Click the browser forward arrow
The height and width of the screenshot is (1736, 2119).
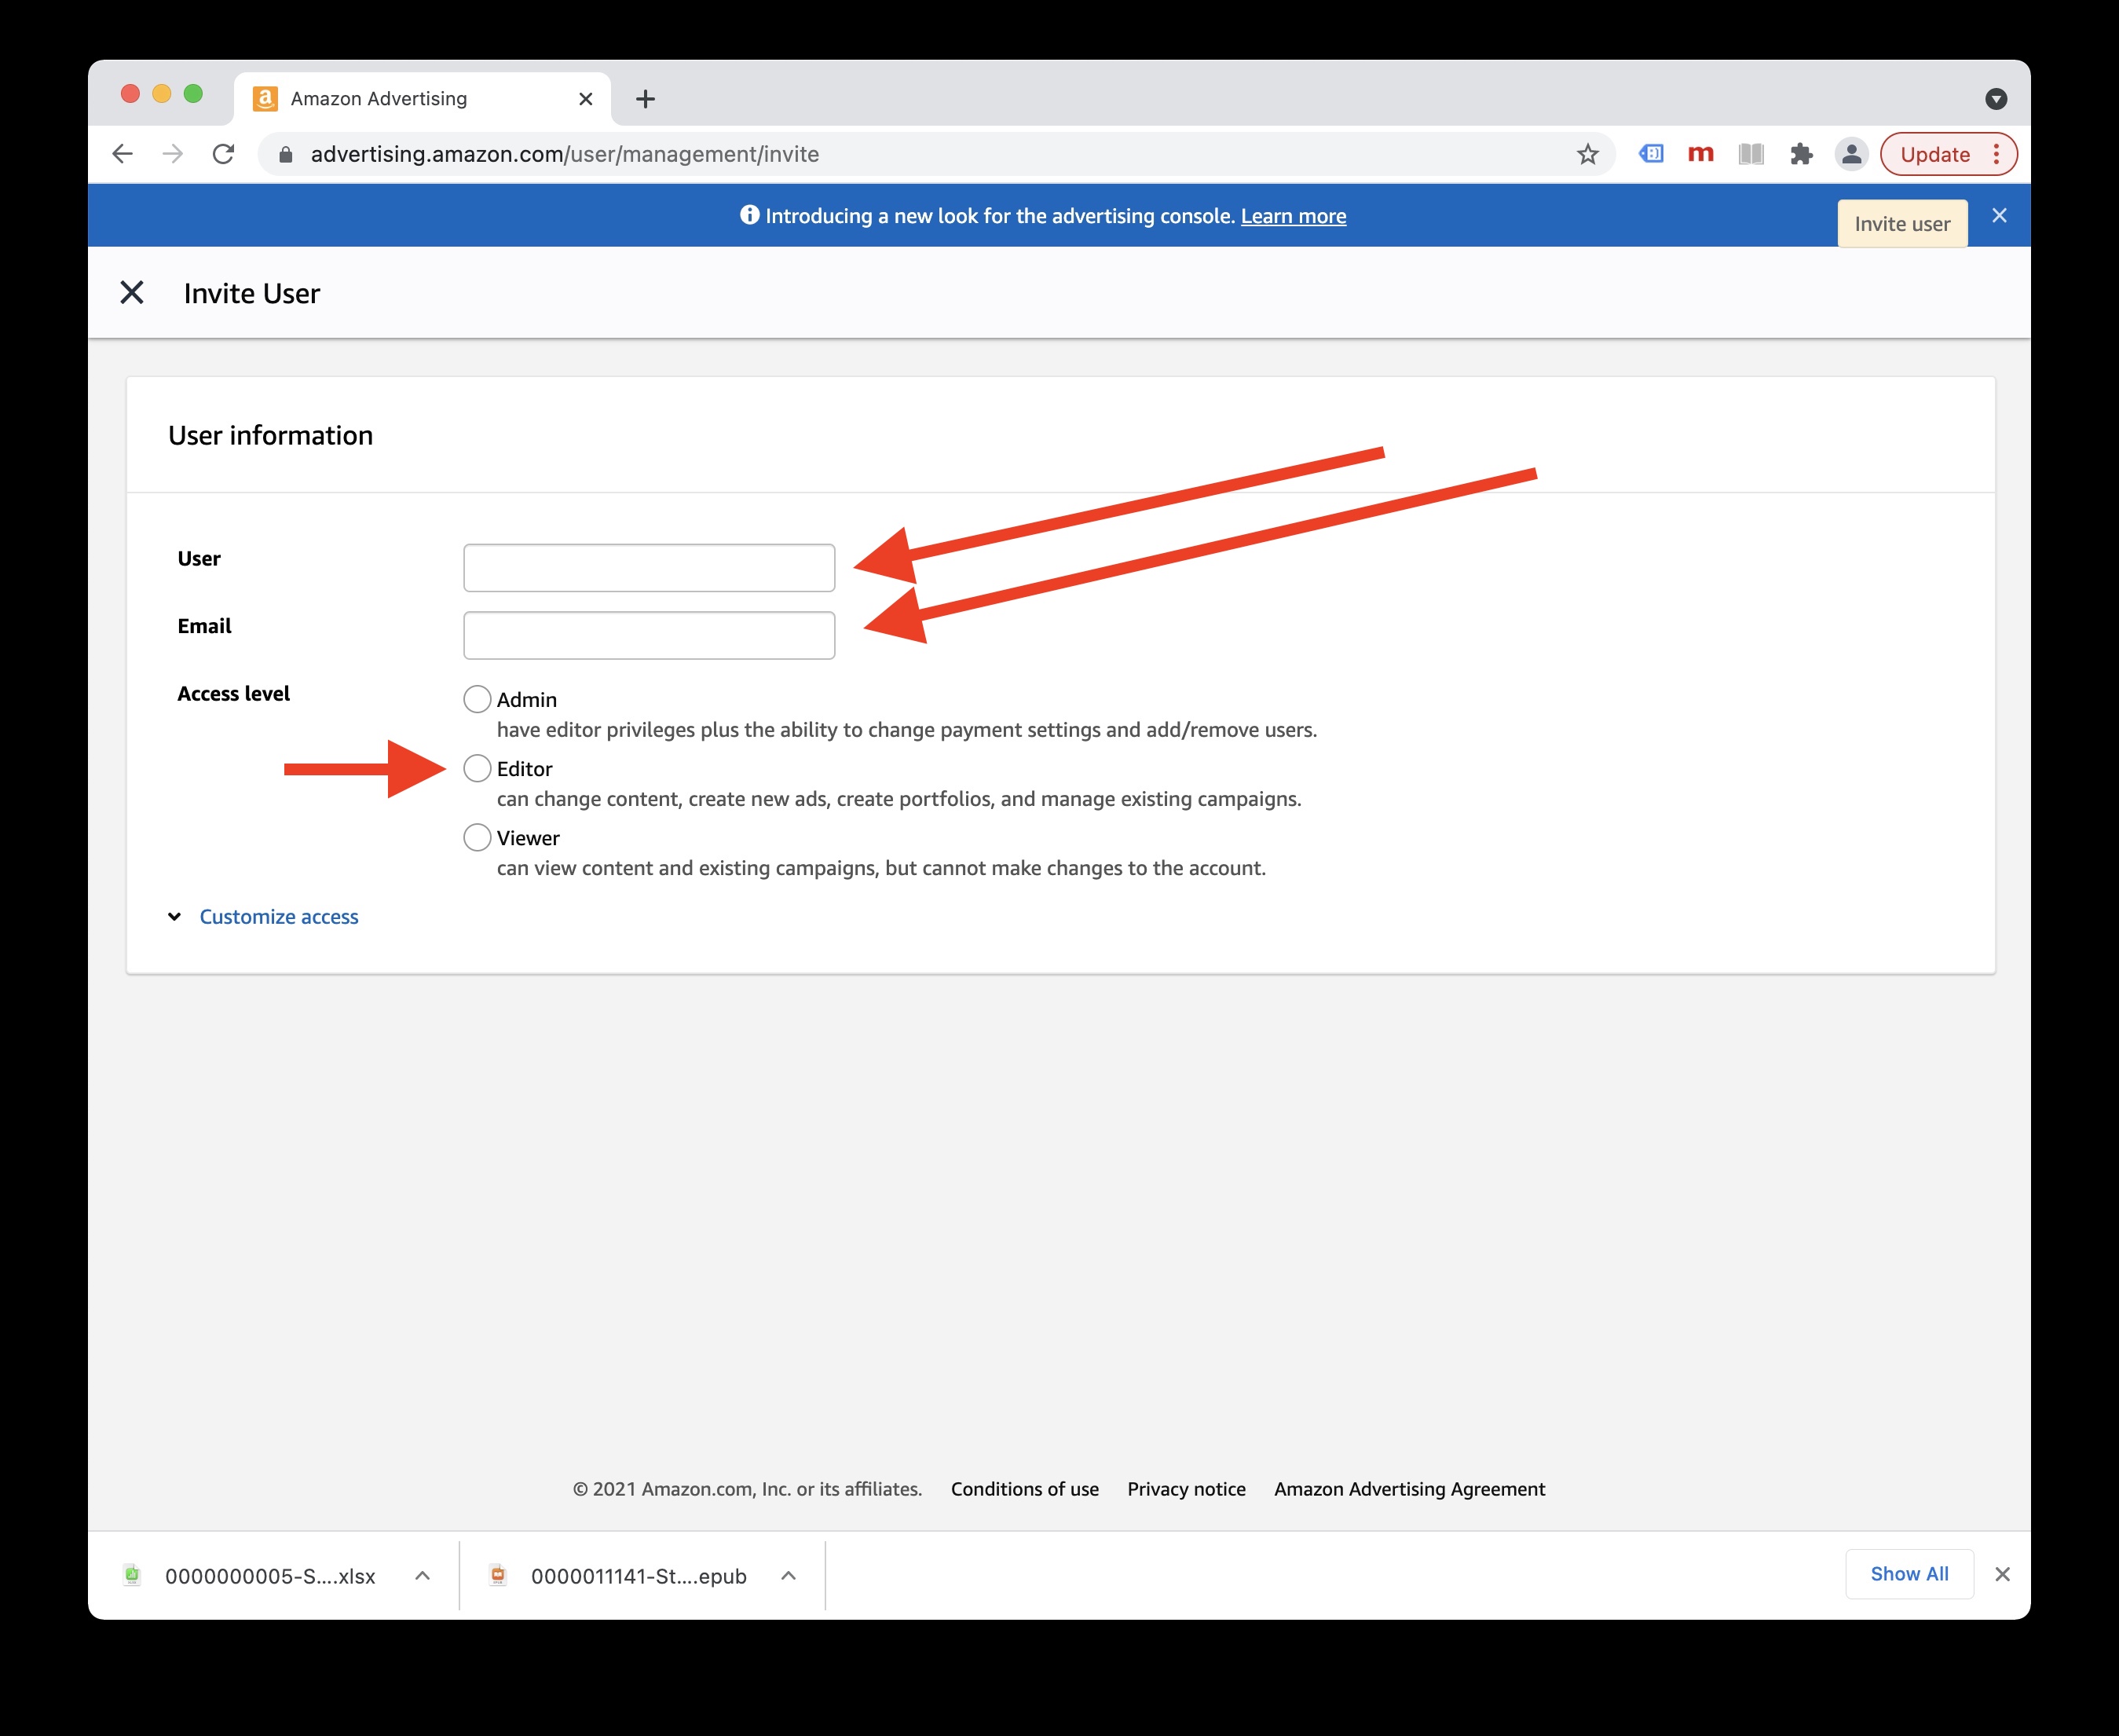[x=173, y=154]
